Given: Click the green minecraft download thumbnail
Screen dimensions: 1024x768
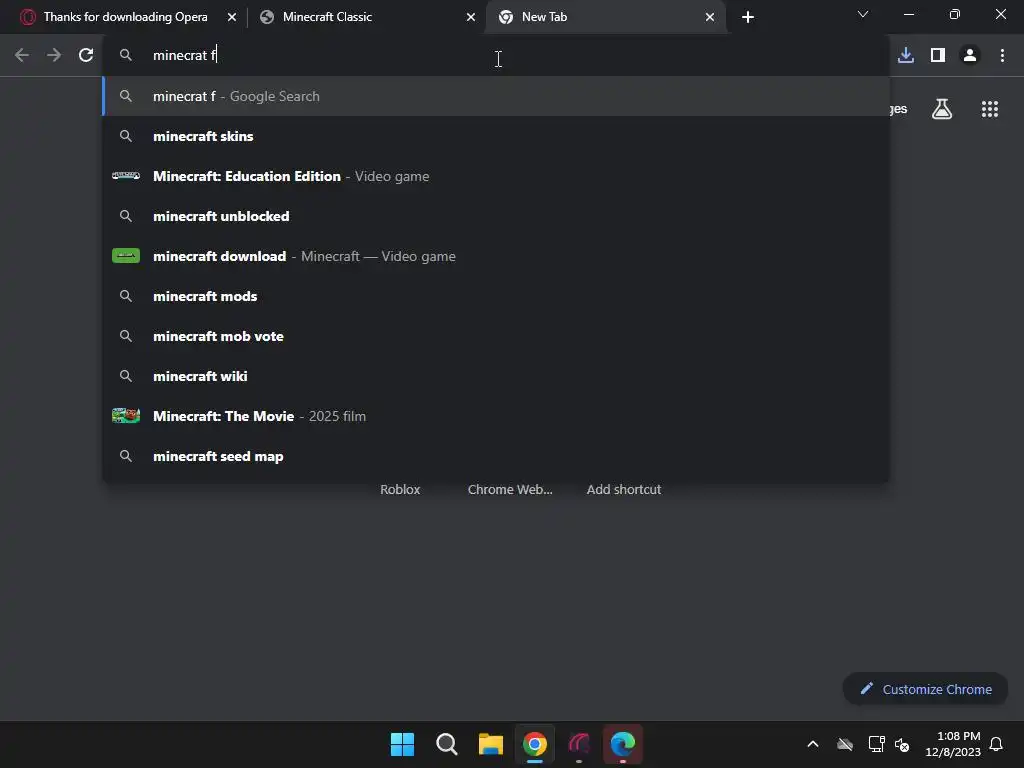Looking at the screenshot, I should point(126,256).
